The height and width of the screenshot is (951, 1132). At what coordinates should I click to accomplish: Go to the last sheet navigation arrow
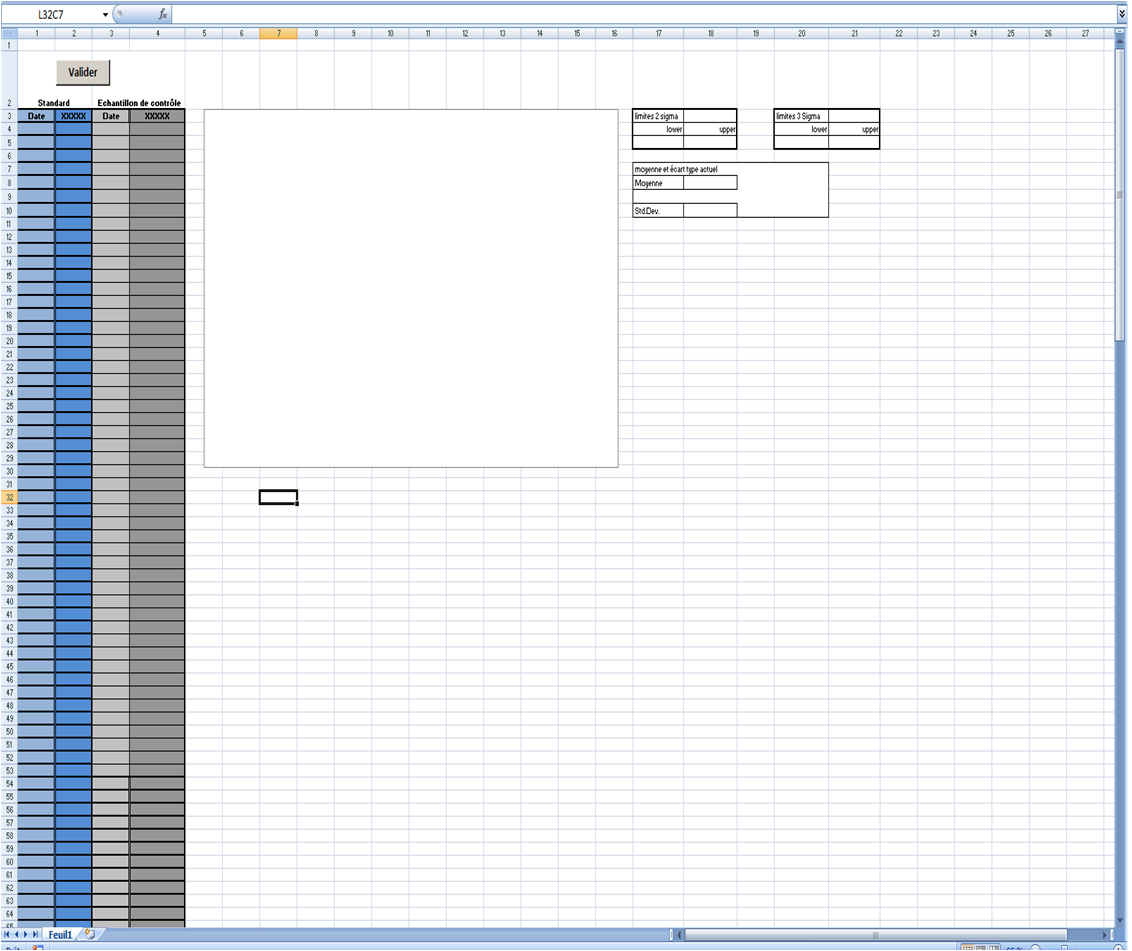click(37, 934)
